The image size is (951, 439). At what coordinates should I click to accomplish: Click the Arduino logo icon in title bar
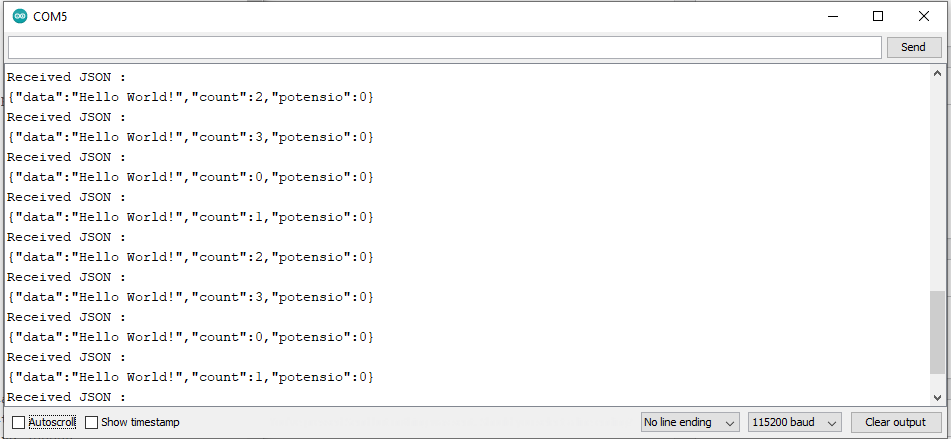point(20,16)
